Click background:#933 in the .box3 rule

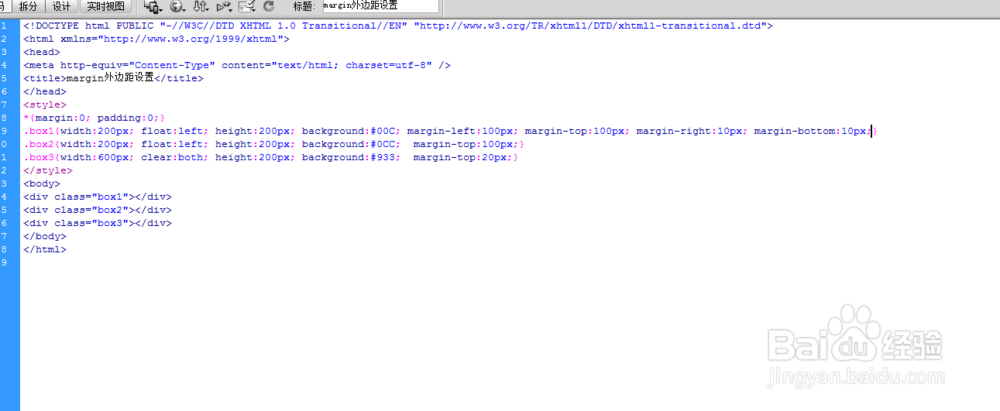(x=351, y=157)
